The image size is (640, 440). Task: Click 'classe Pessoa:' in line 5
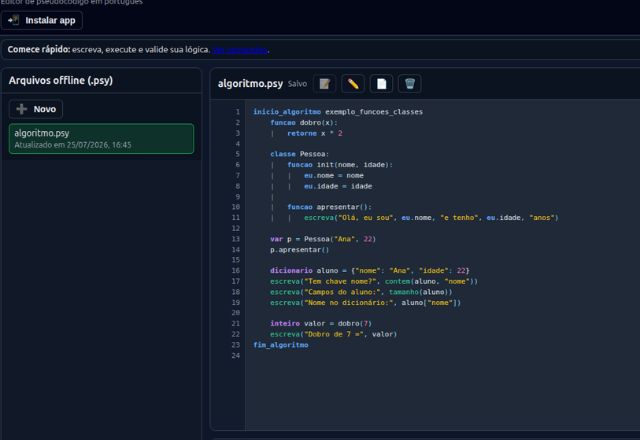tap(299, 154)
